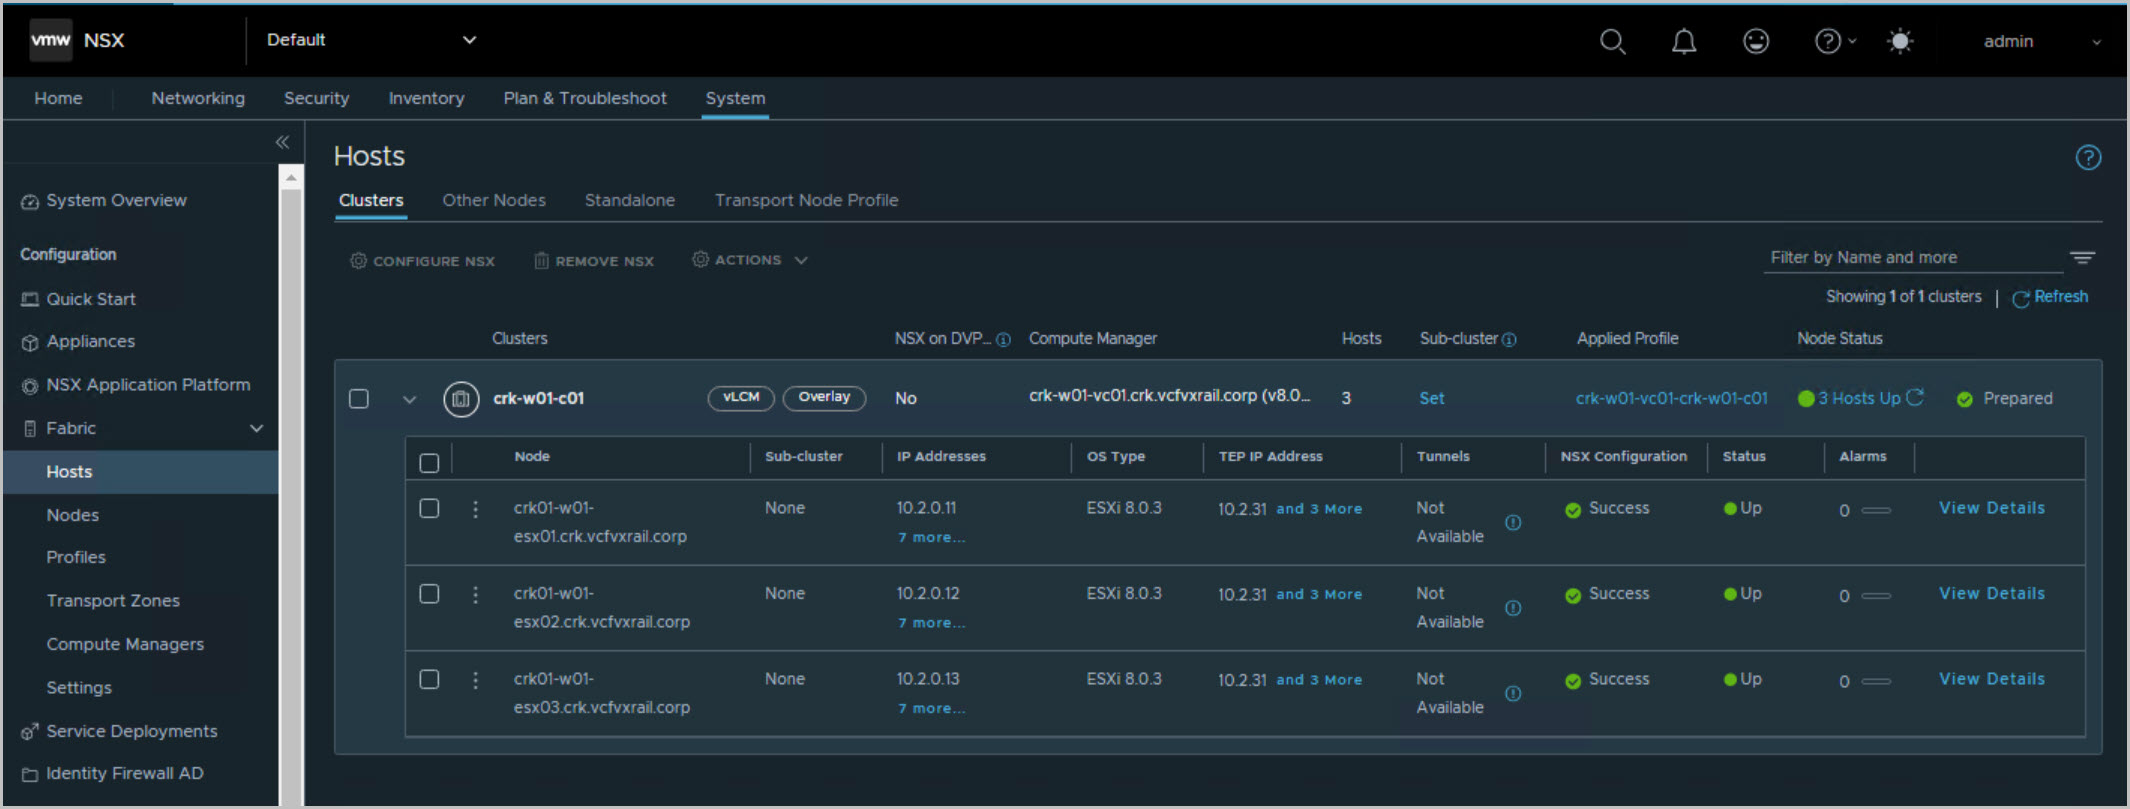Click the Filter by Name input field
The height and width of the screenshot is (809, 2130).
coord(1910,258)
